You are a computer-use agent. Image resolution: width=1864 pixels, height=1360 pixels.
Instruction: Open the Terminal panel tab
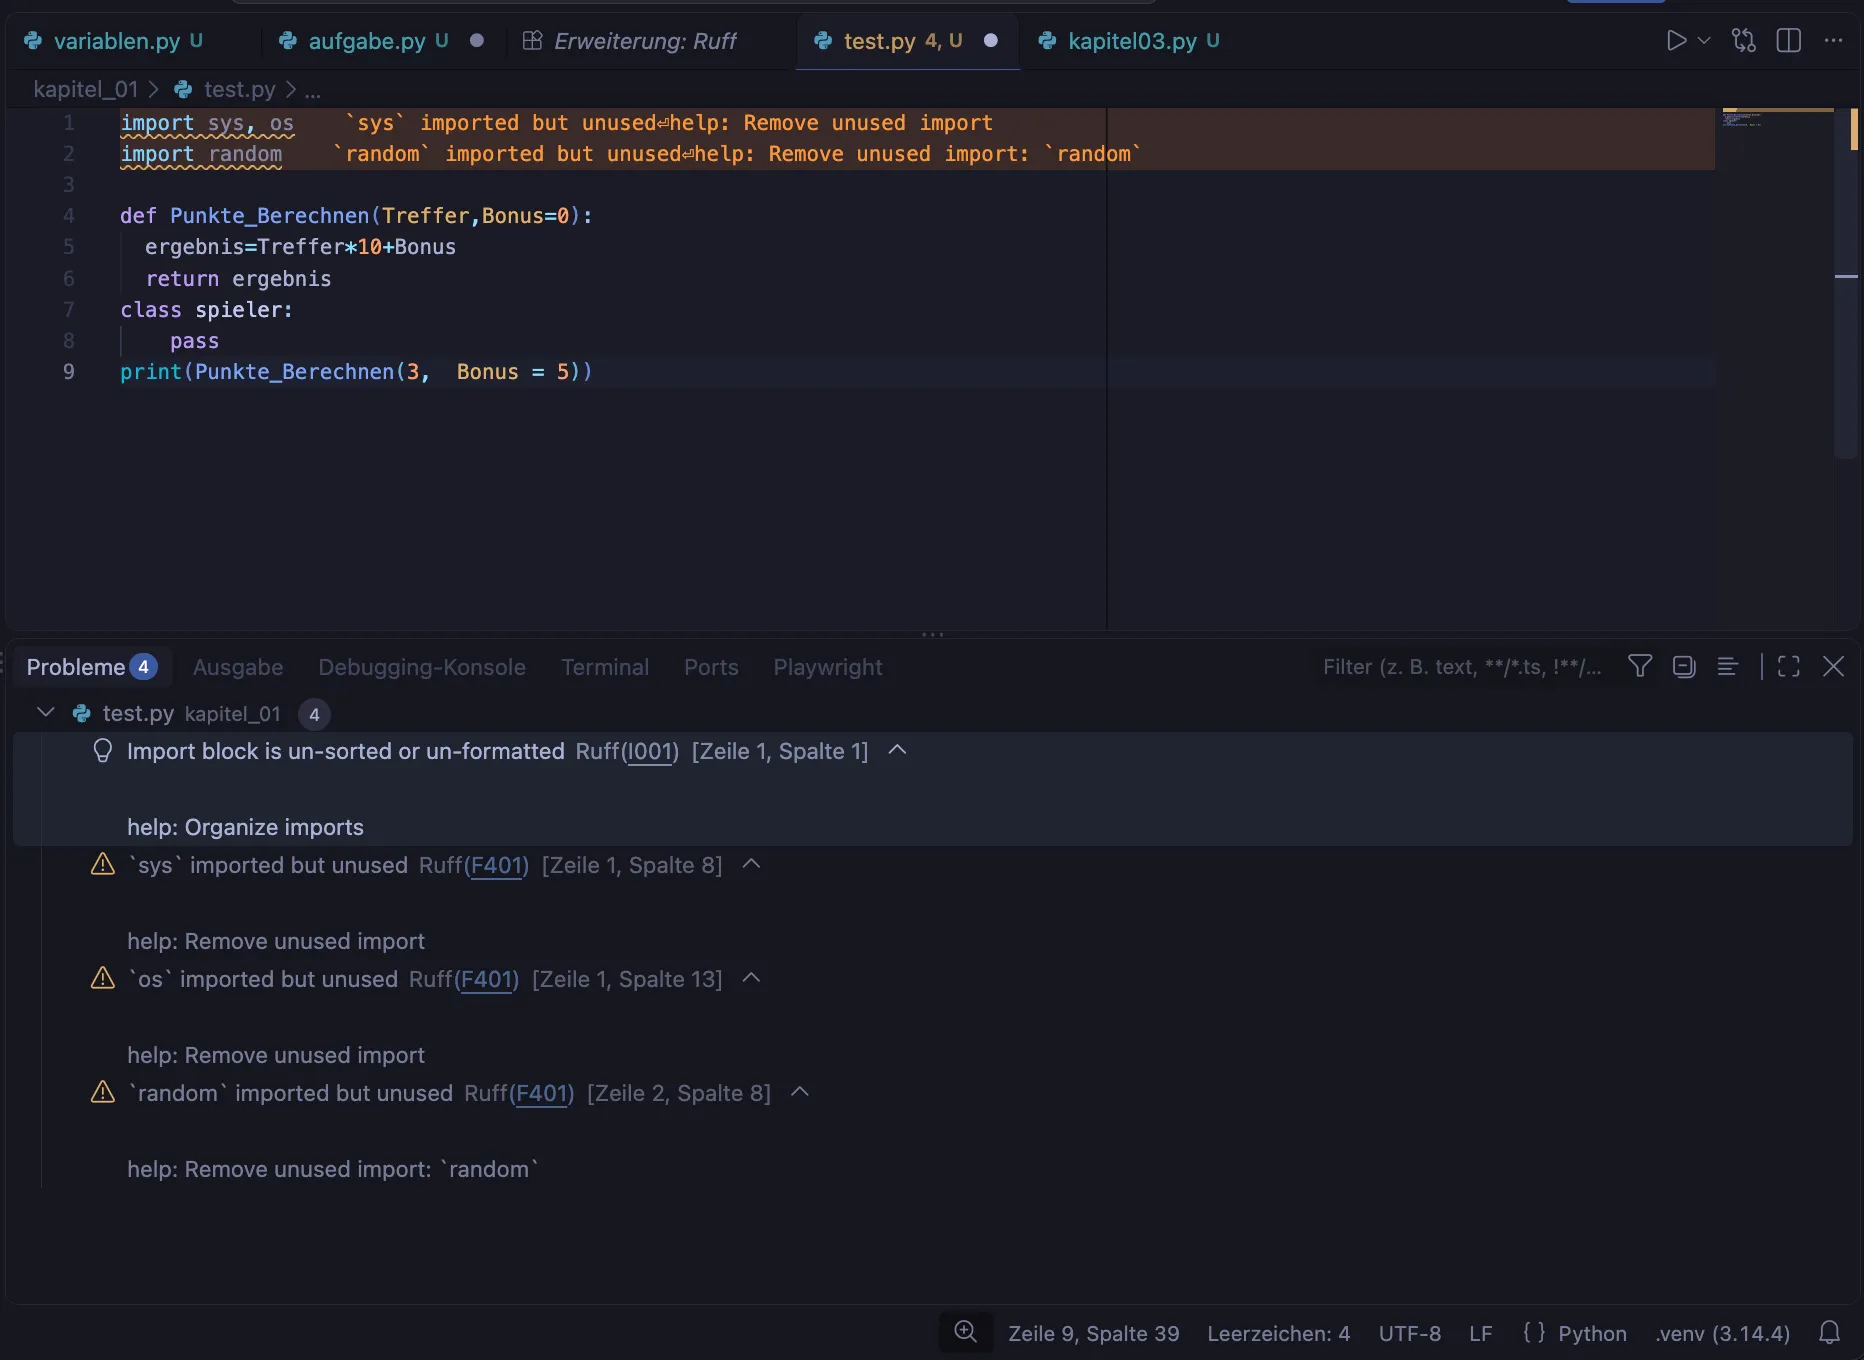click(605, 667)
